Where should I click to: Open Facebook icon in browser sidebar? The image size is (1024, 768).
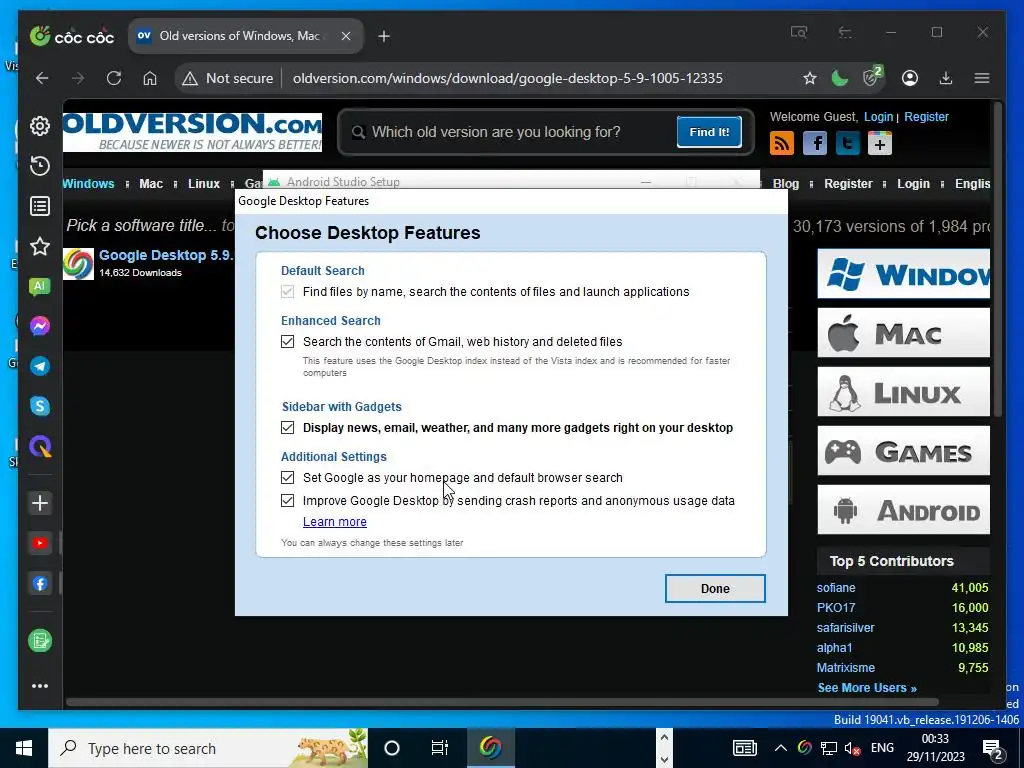point(40,584)
